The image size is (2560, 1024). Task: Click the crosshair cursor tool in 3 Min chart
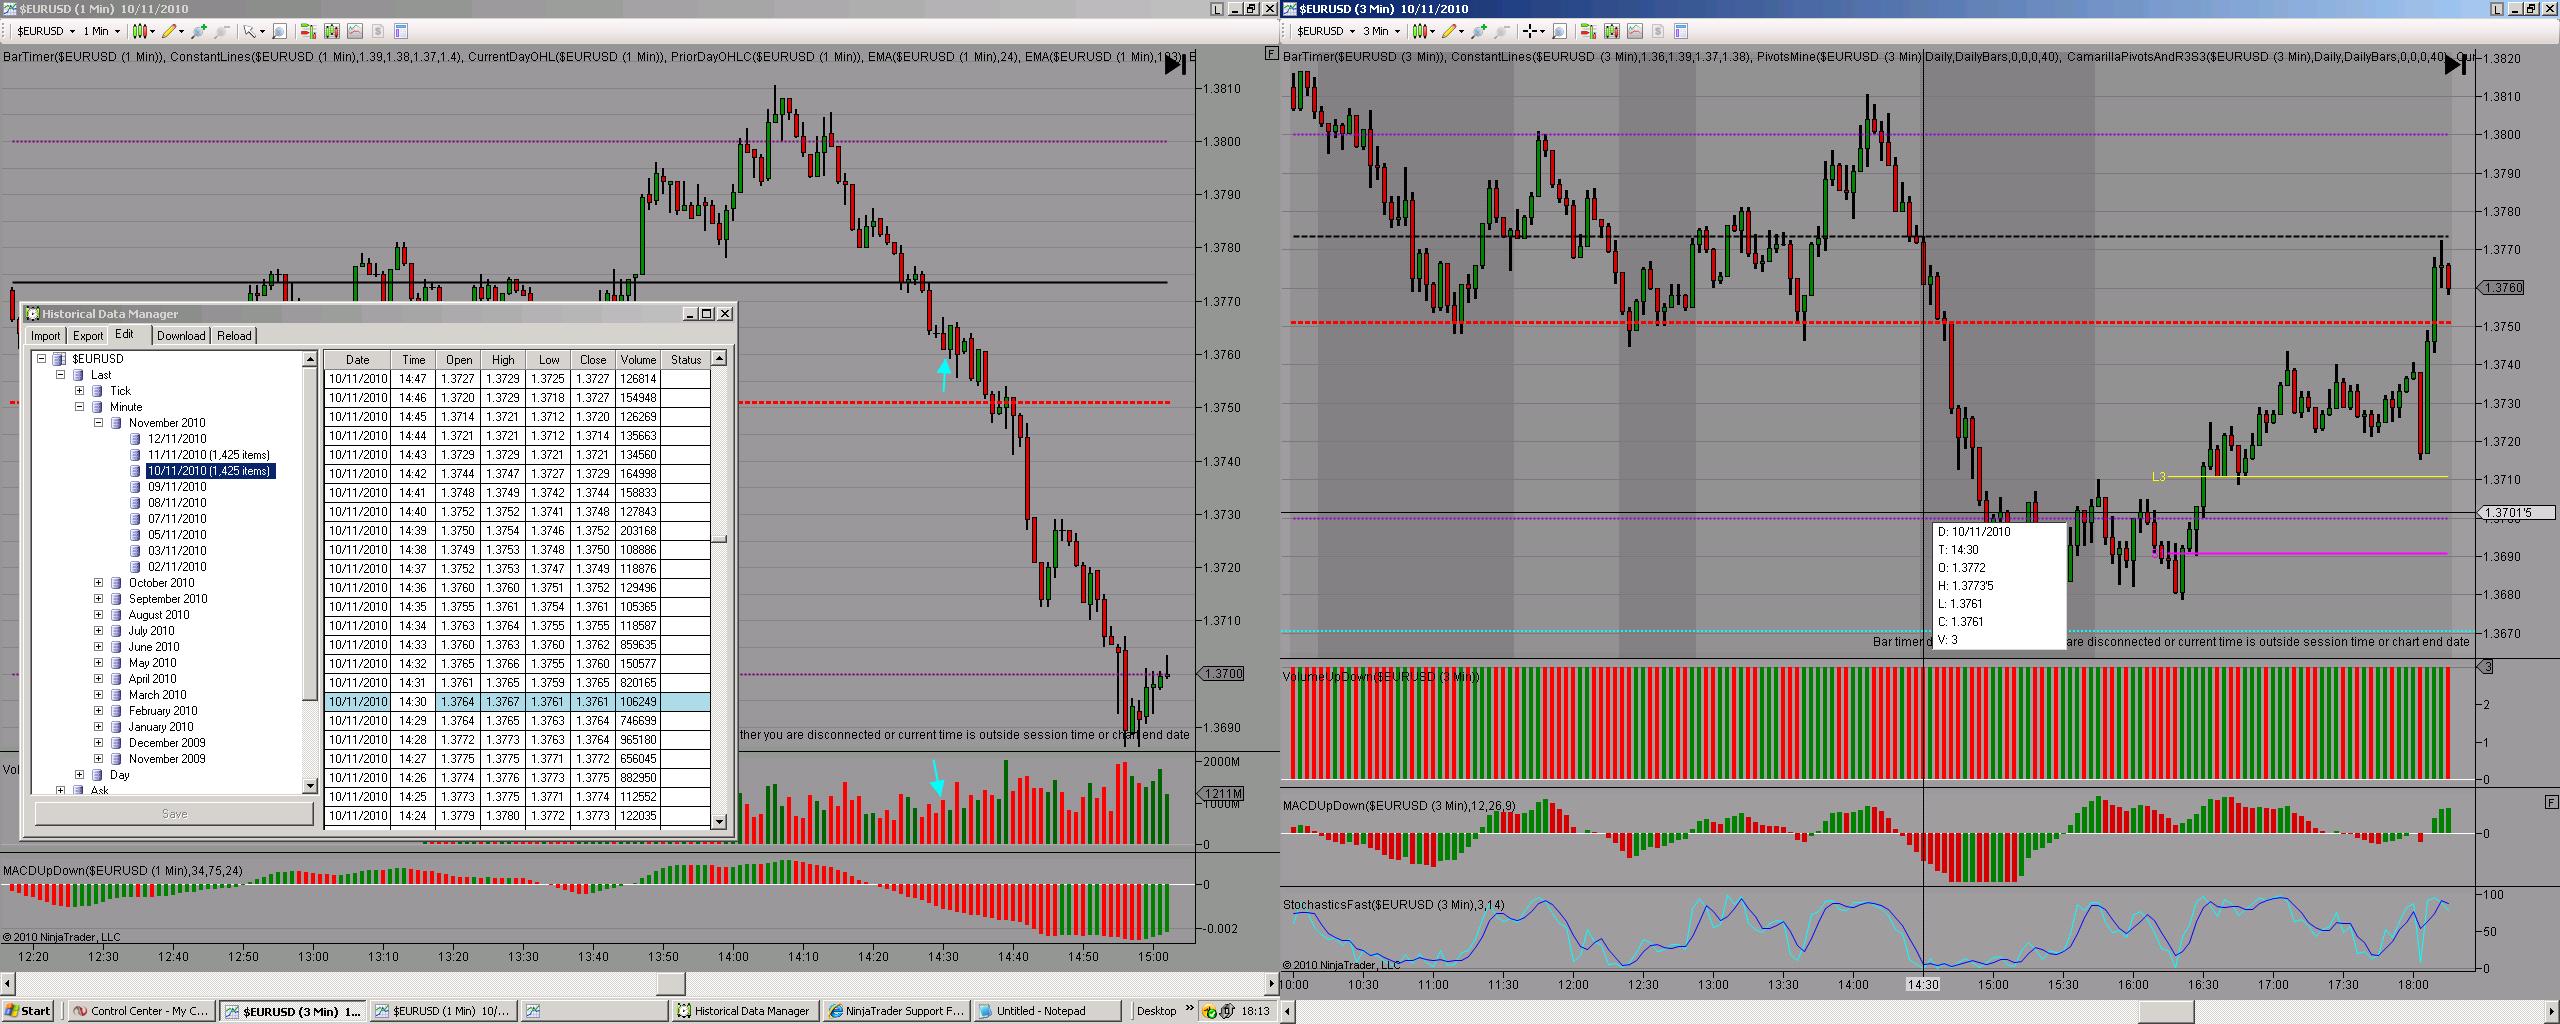[x=1531, y=32]
